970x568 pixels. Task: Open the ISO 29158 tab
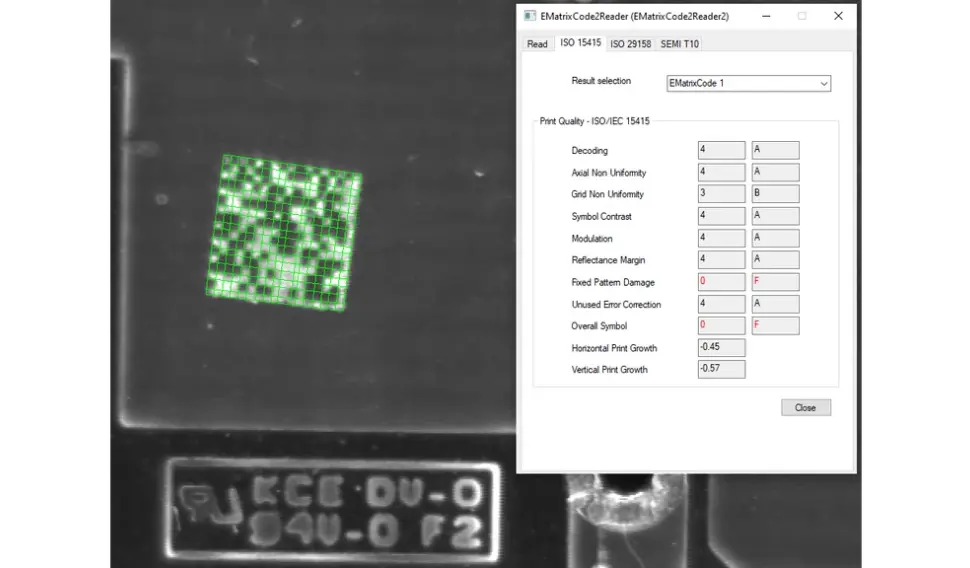pyautogui.click(x=630, y=43)
